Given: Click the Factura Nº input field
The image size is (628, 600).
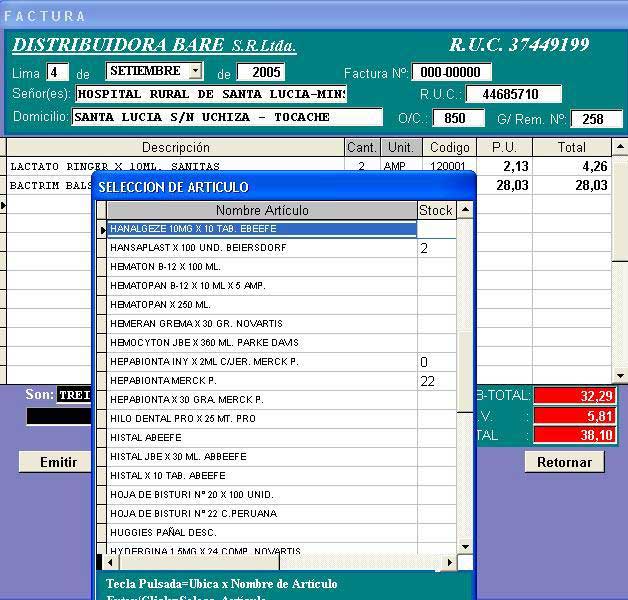Looking at the screenshot, I should (452, 72).
